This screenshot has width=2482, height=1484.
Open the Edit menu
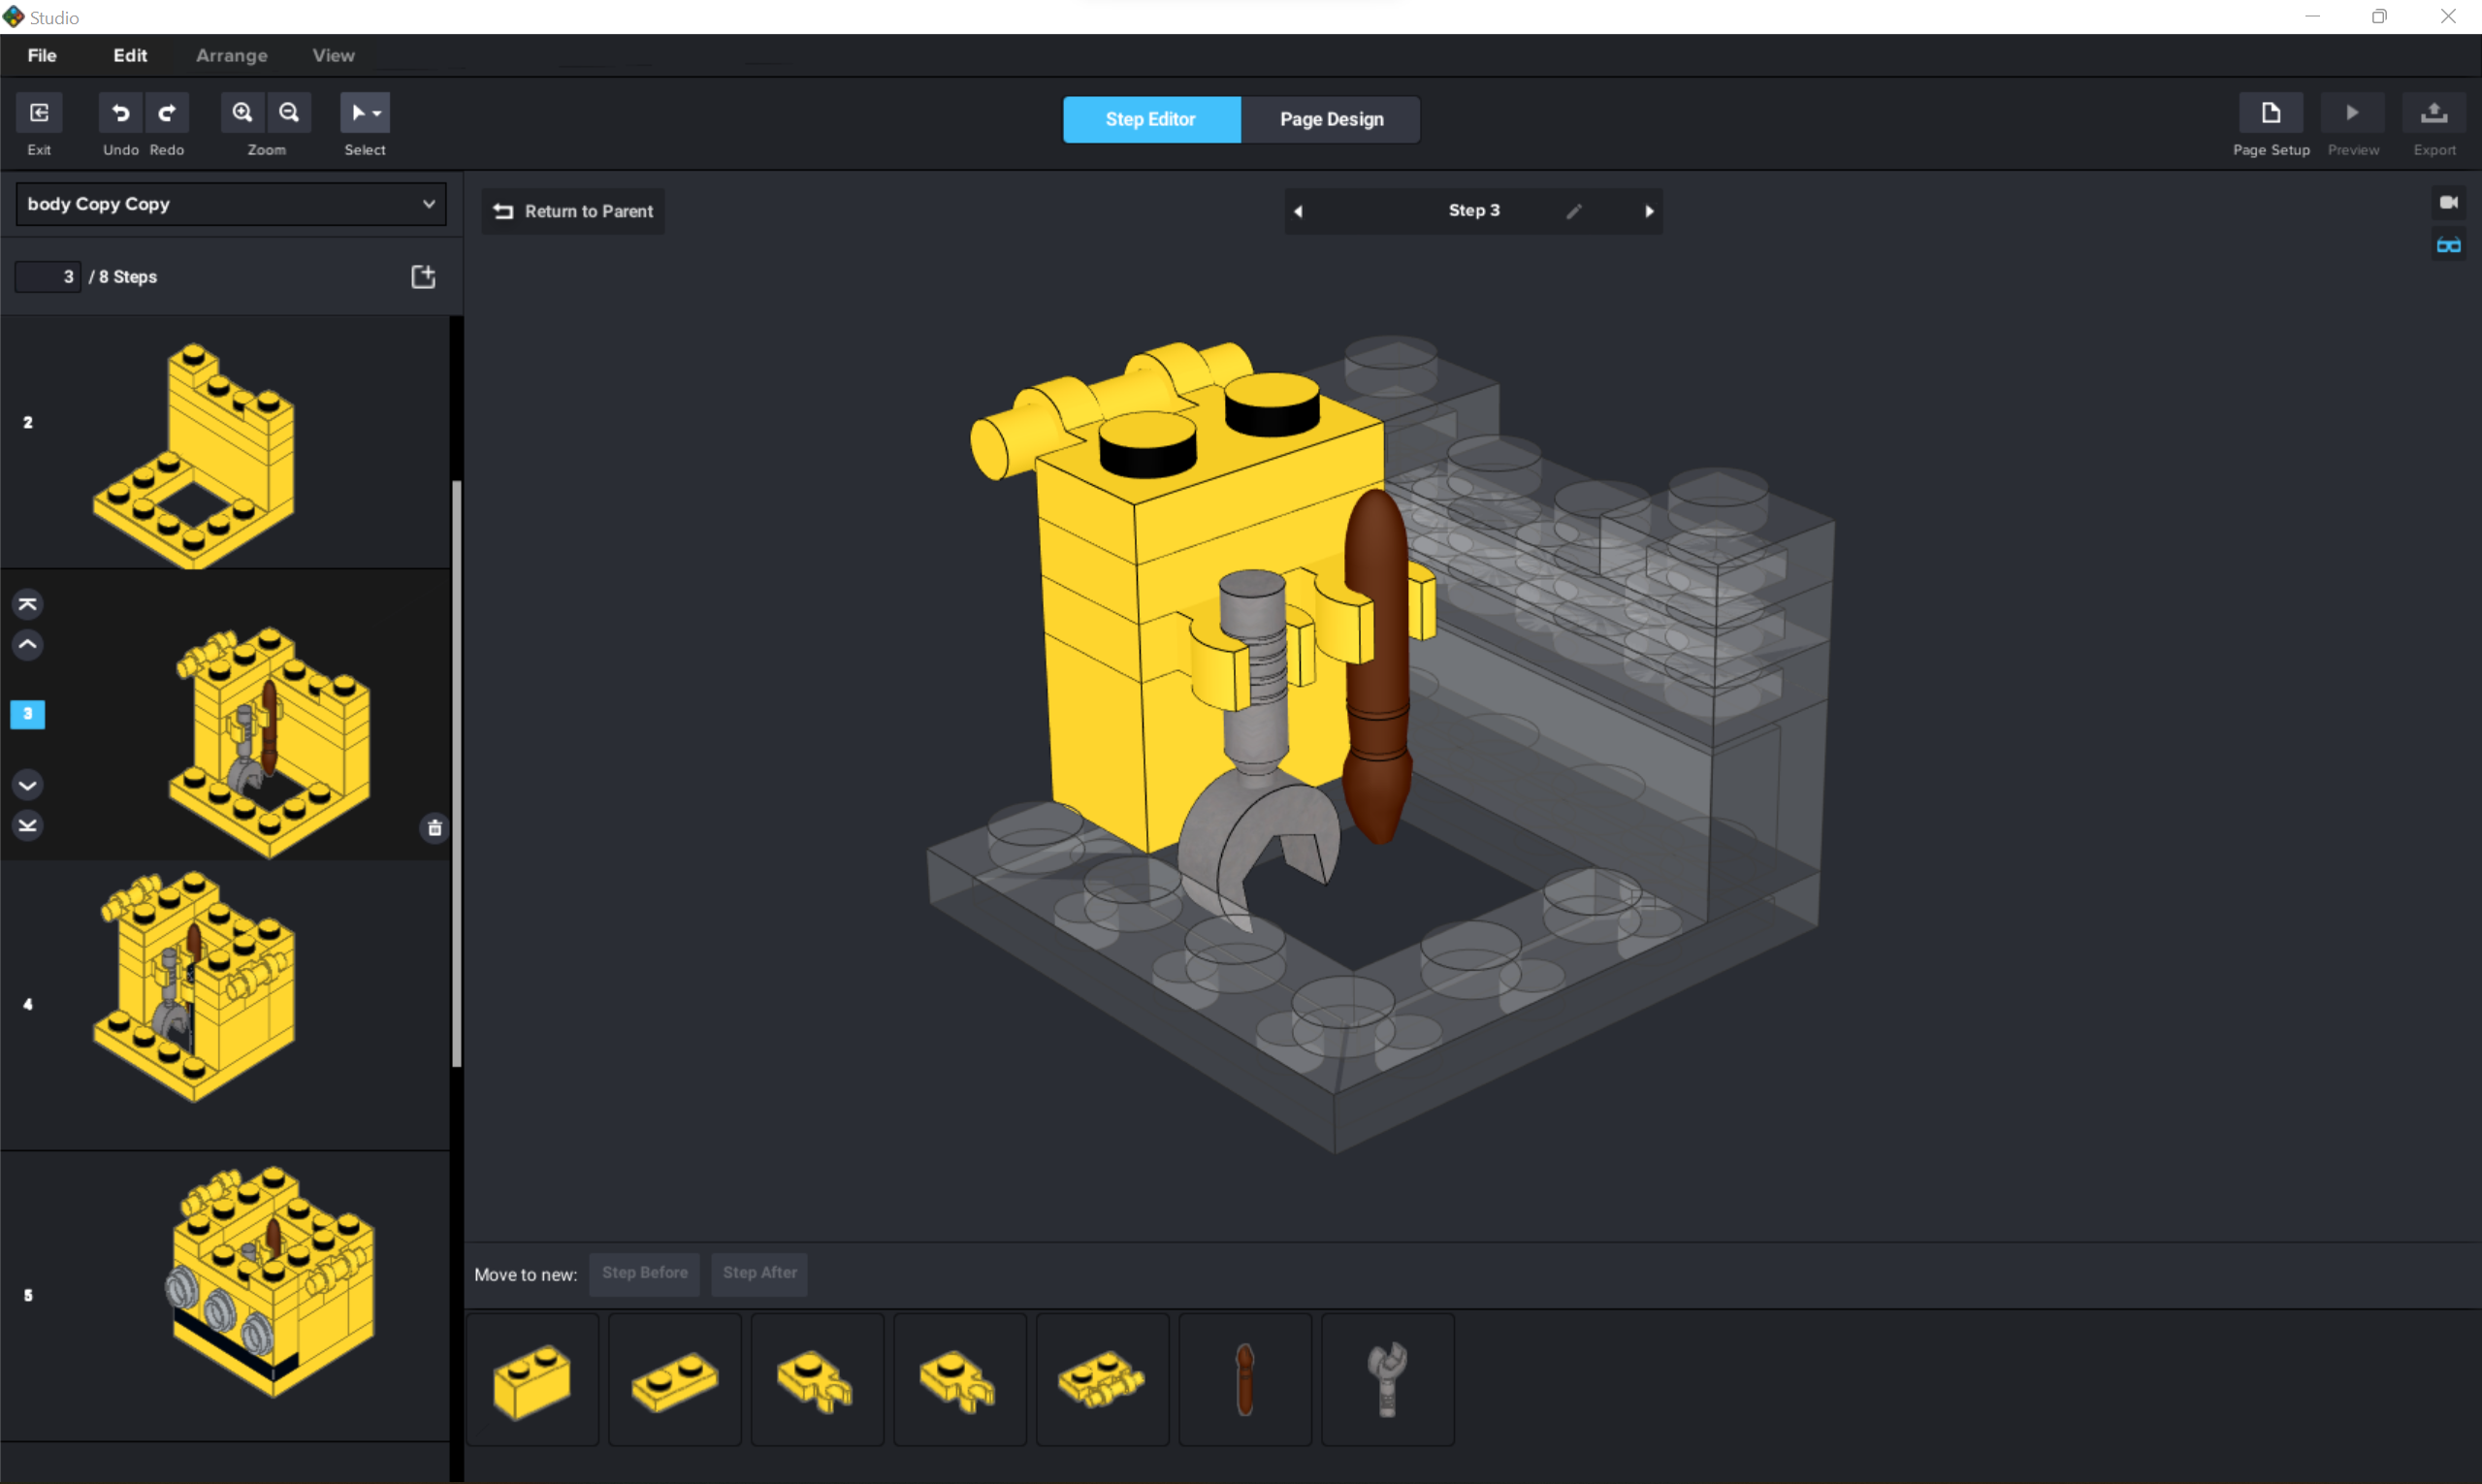pyautogui.click(x=130, y=55)
